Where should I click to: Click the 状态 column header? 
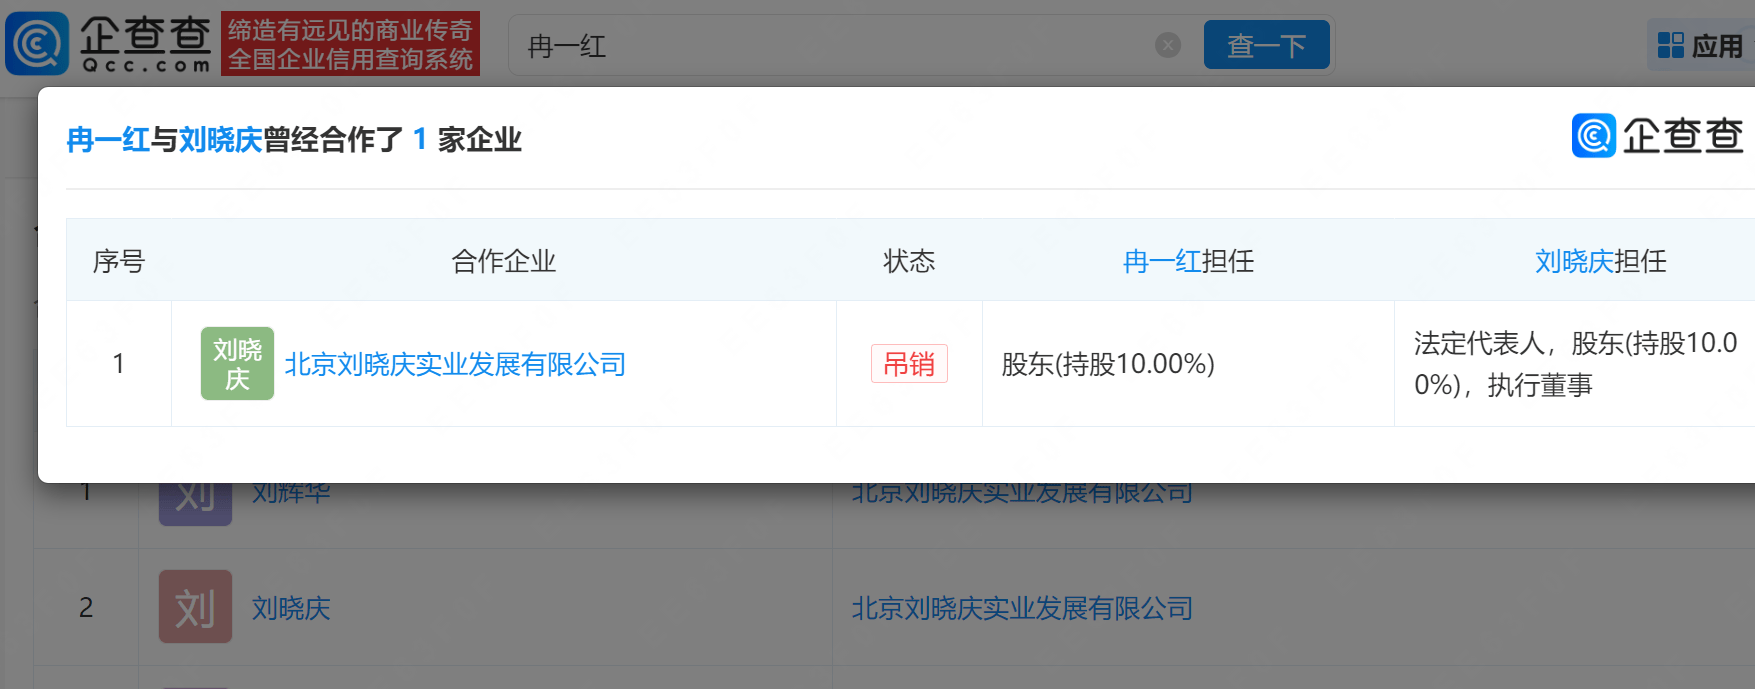pos(909,261)
